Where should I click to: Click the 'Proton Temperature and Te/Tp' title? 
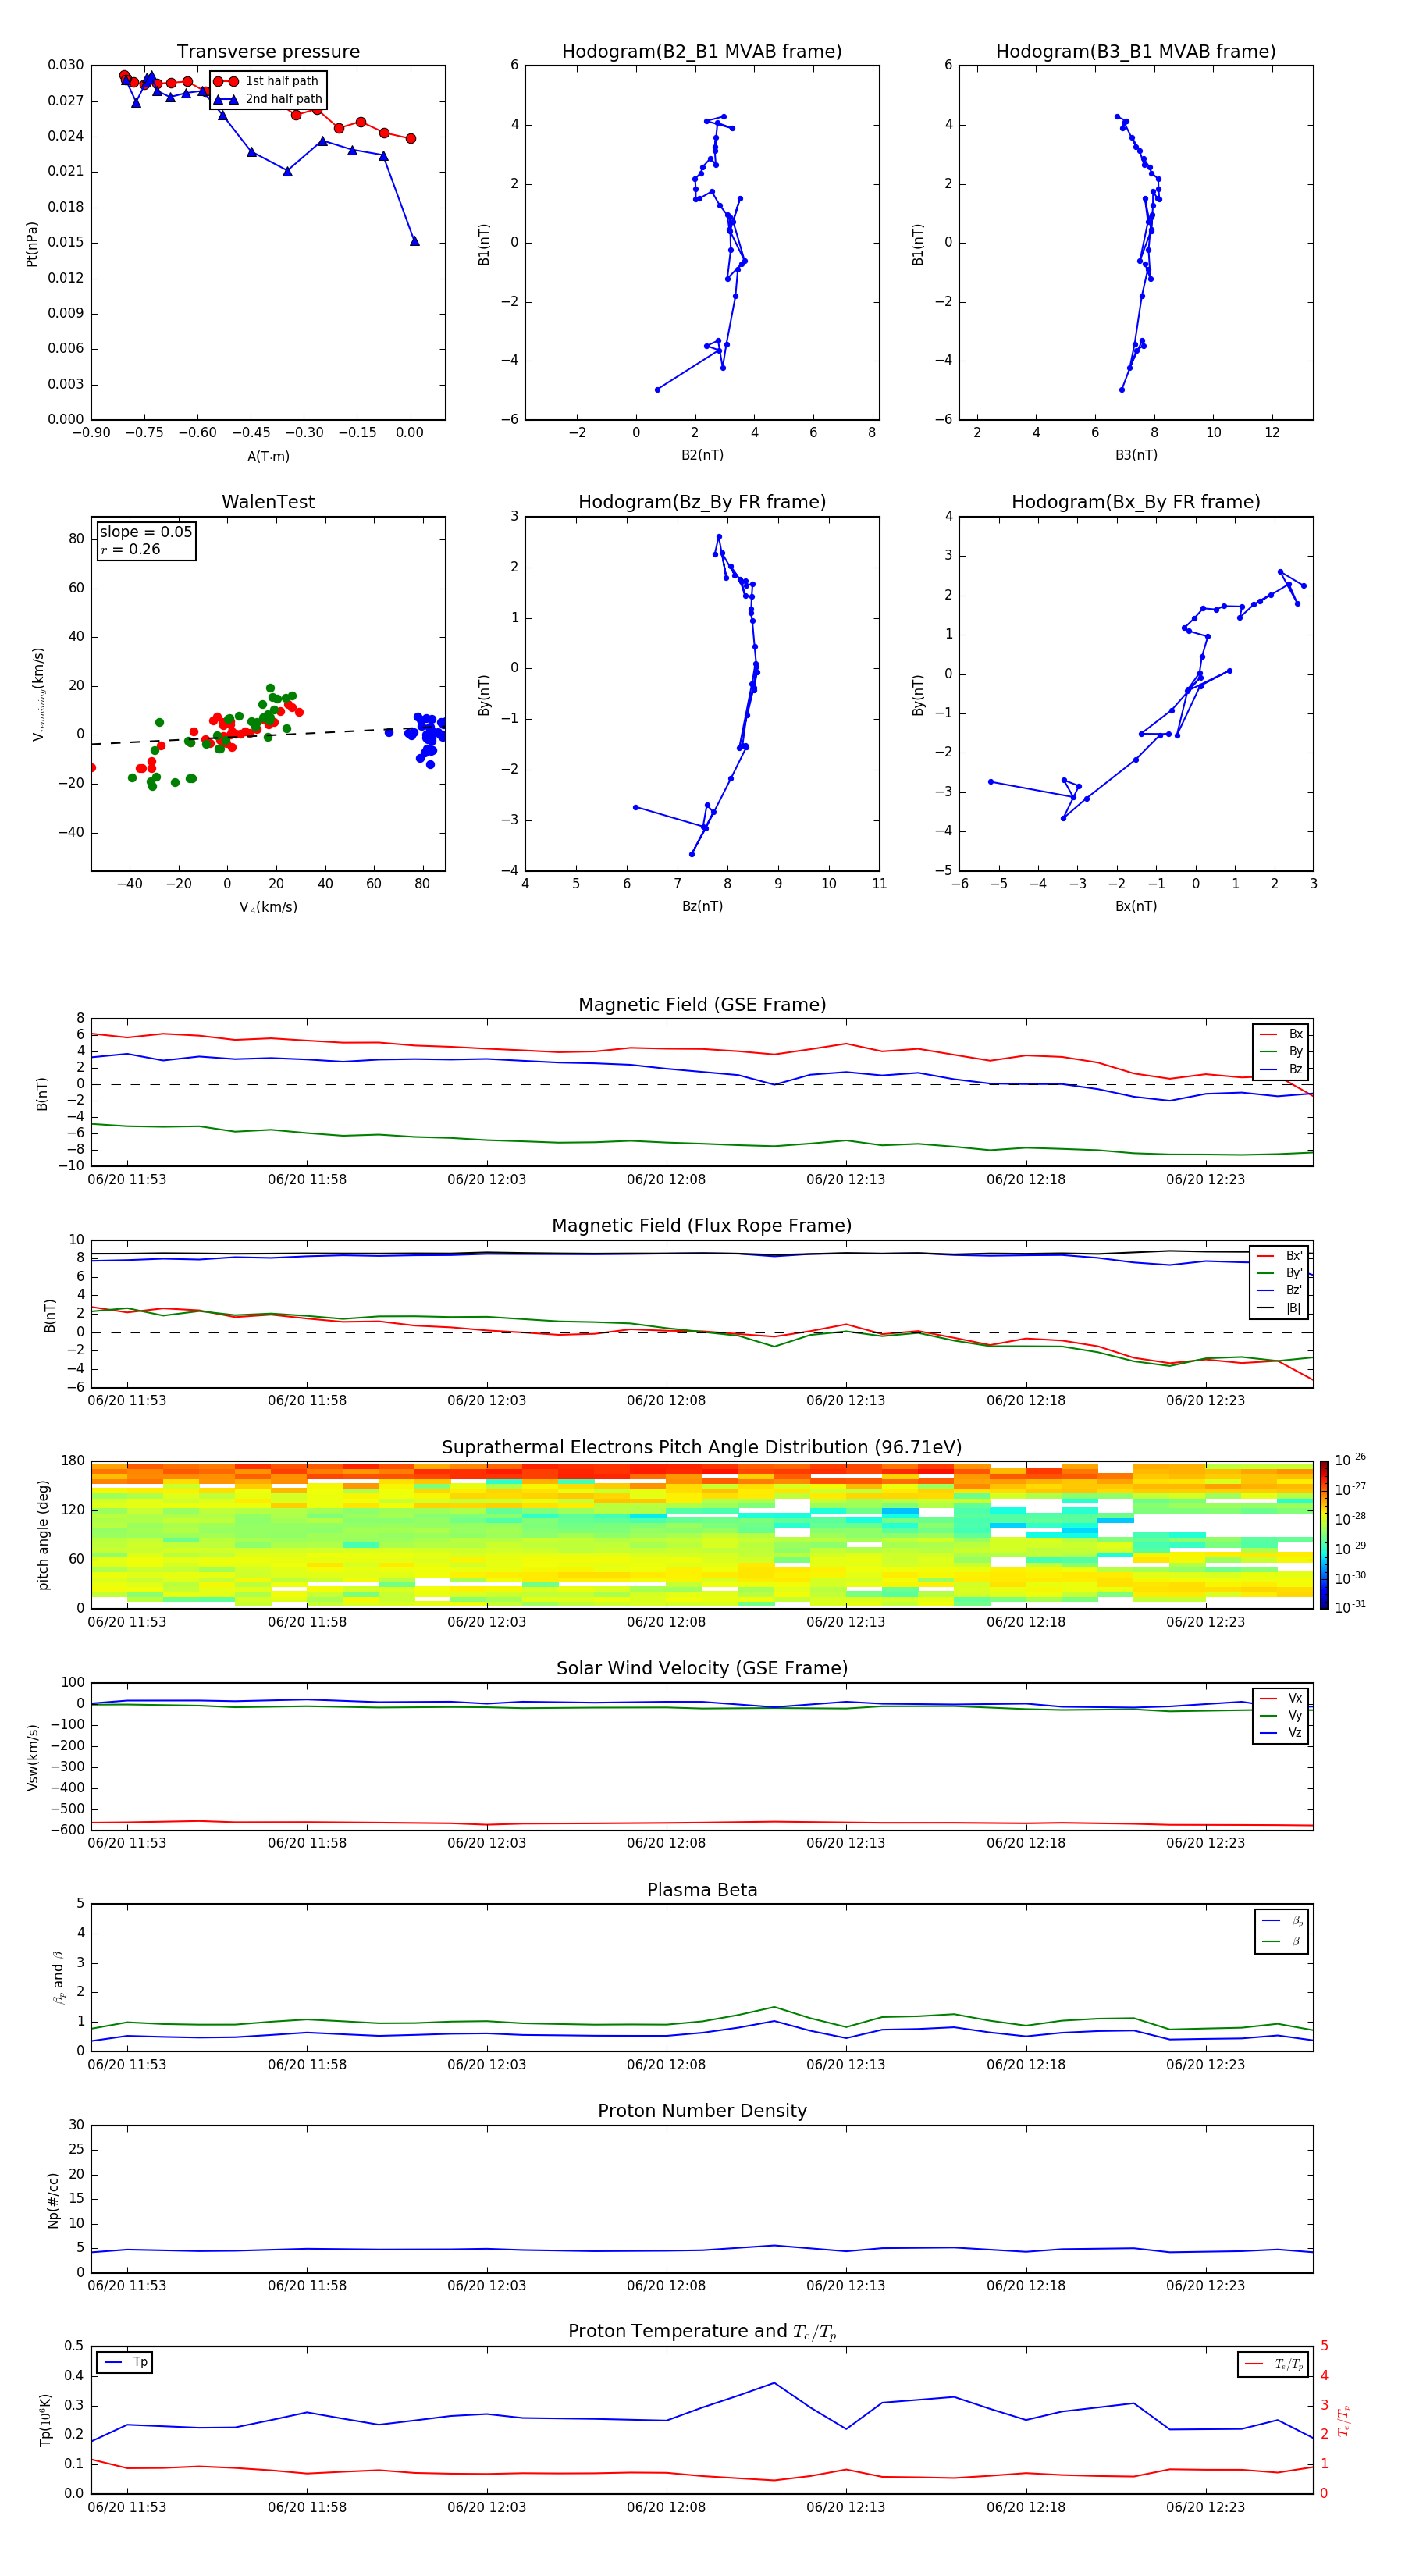(702, 2332)
